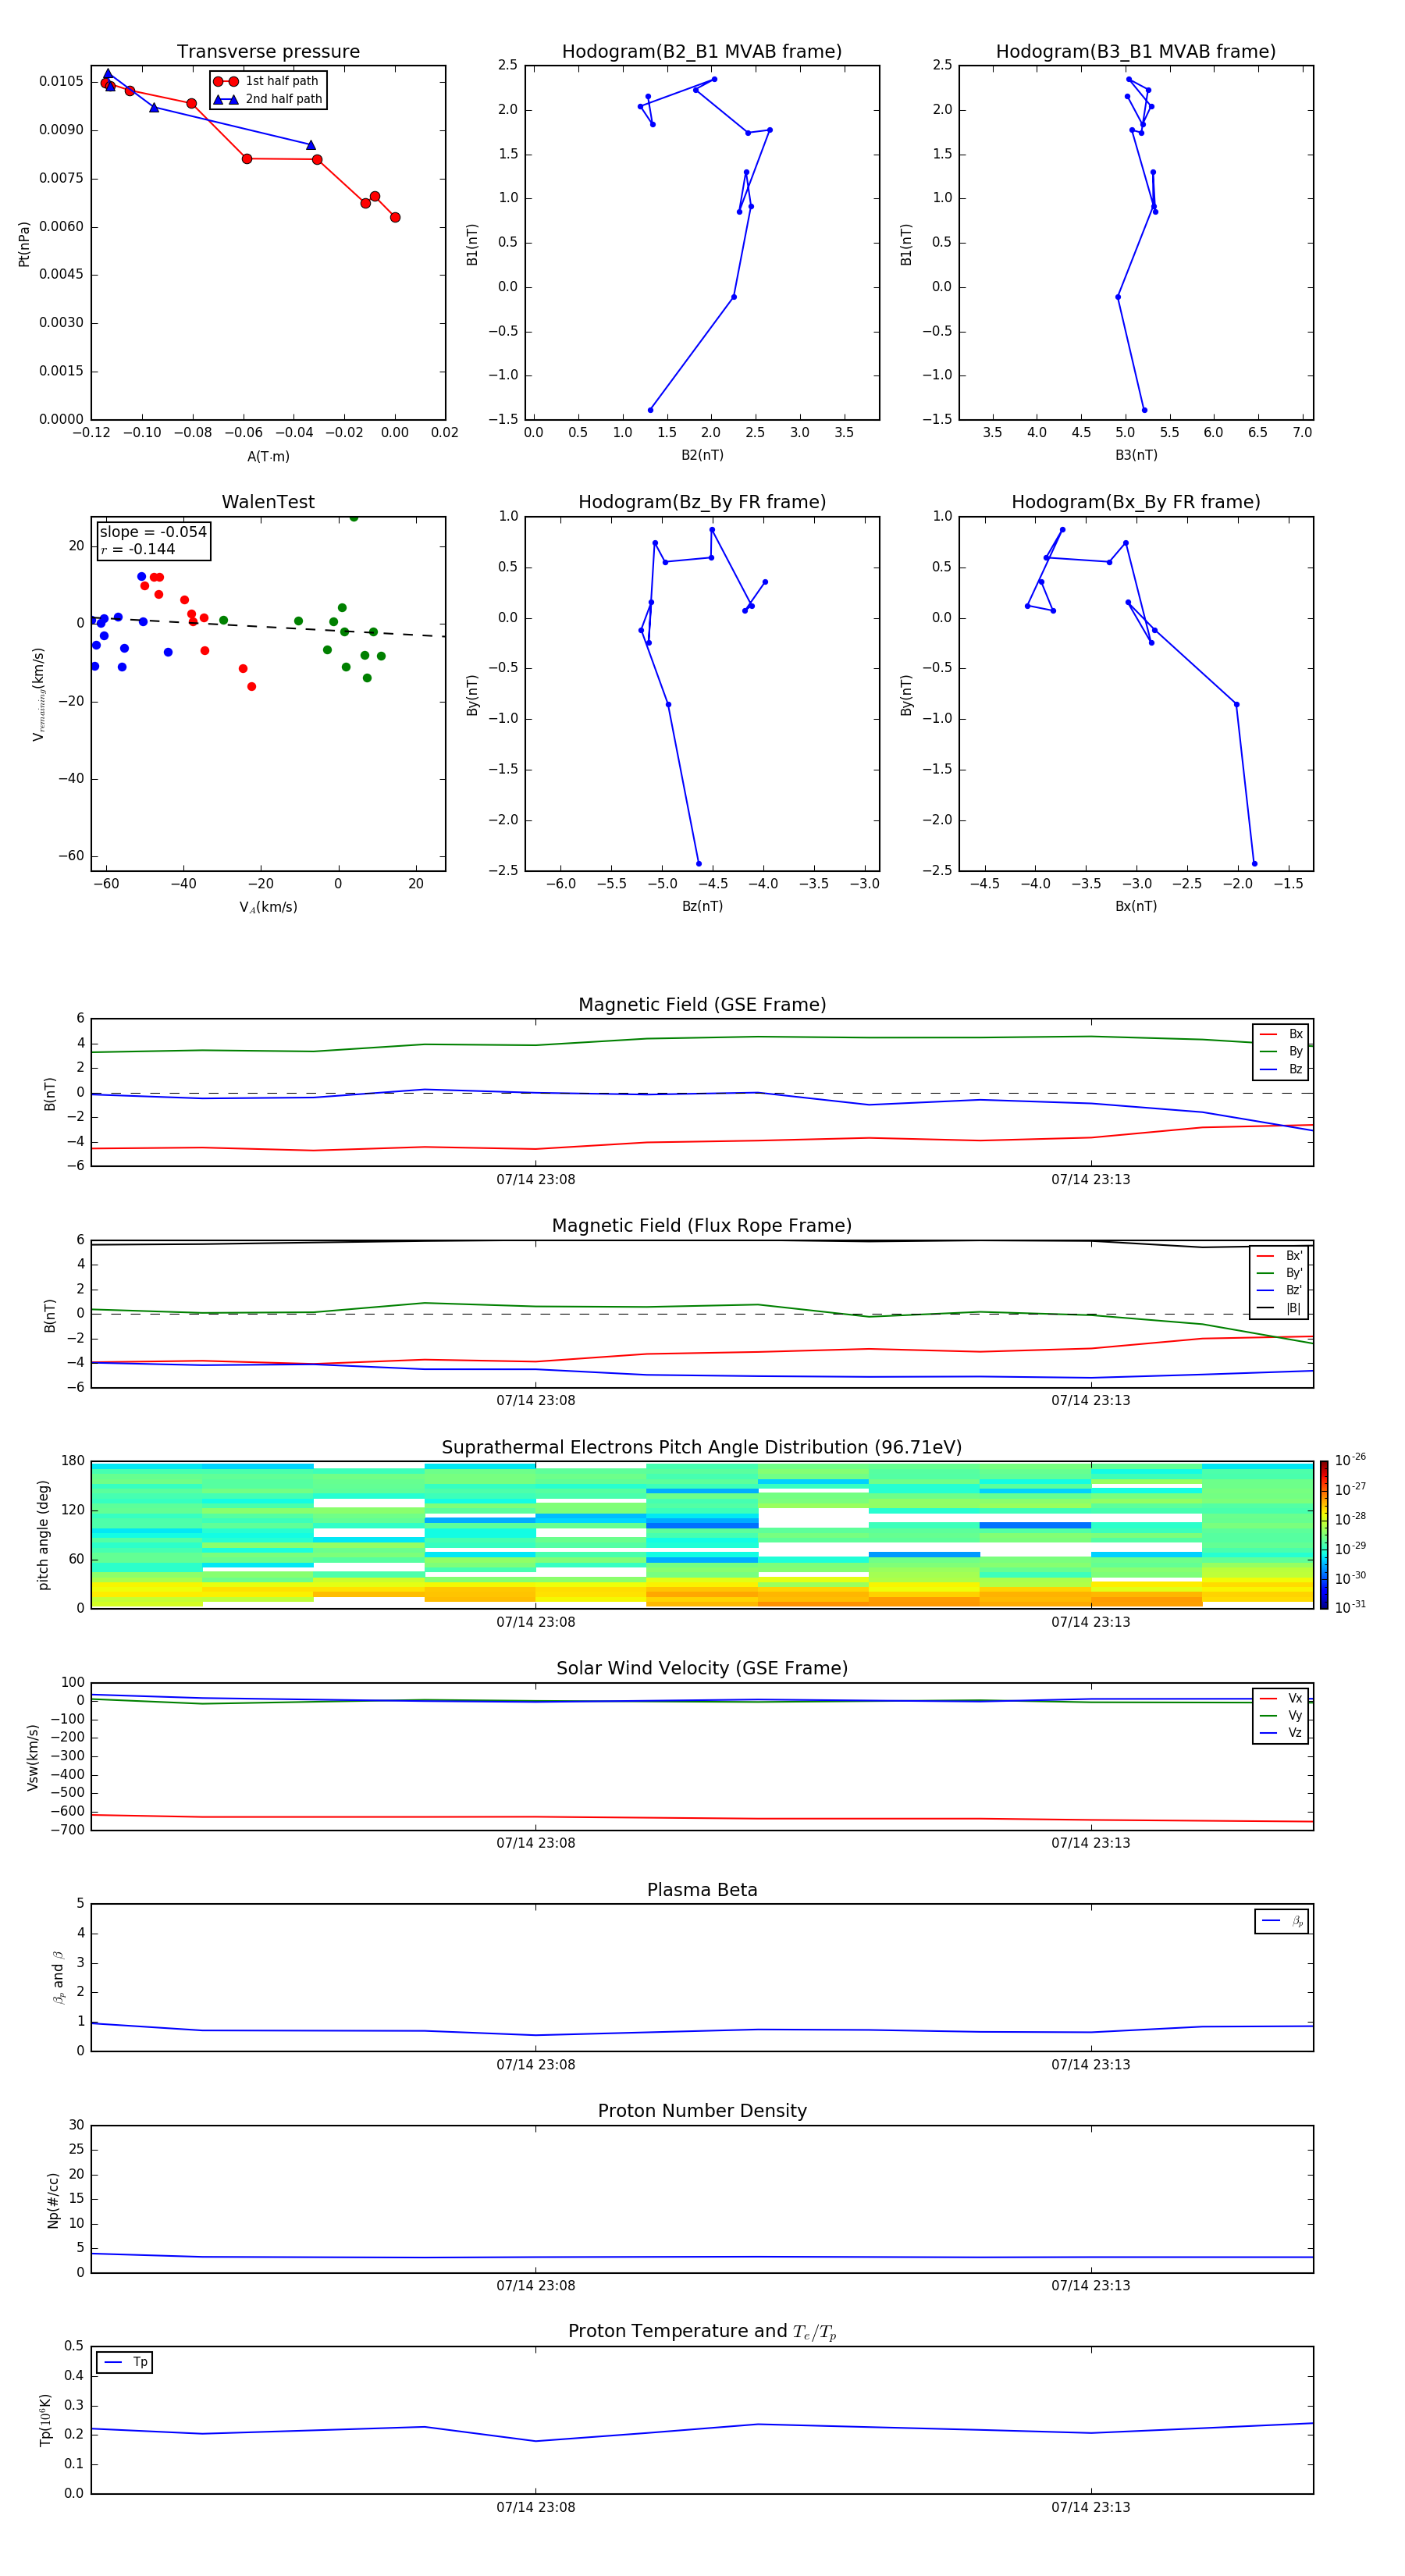Click Bz' entry in flux rope legend
This screenshot has width=1405, height=2576.
[1280, 1290]
